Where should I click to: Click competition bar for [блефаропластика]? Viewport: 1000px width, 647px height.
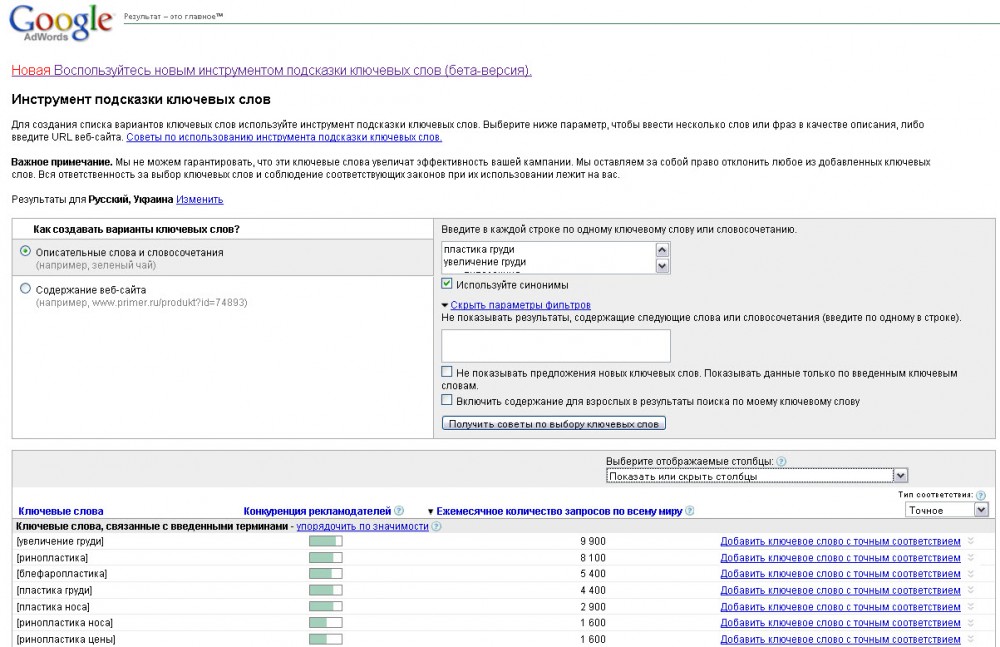point(325,574)
